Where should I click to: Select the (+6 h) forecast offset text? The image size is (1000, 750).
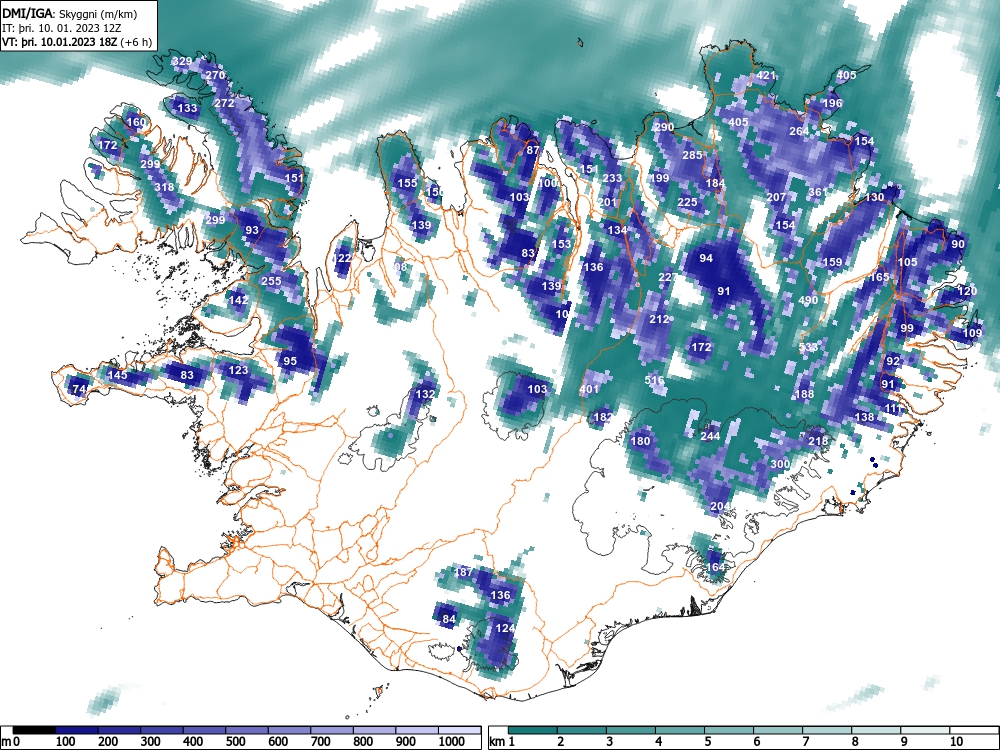(136, 42)
